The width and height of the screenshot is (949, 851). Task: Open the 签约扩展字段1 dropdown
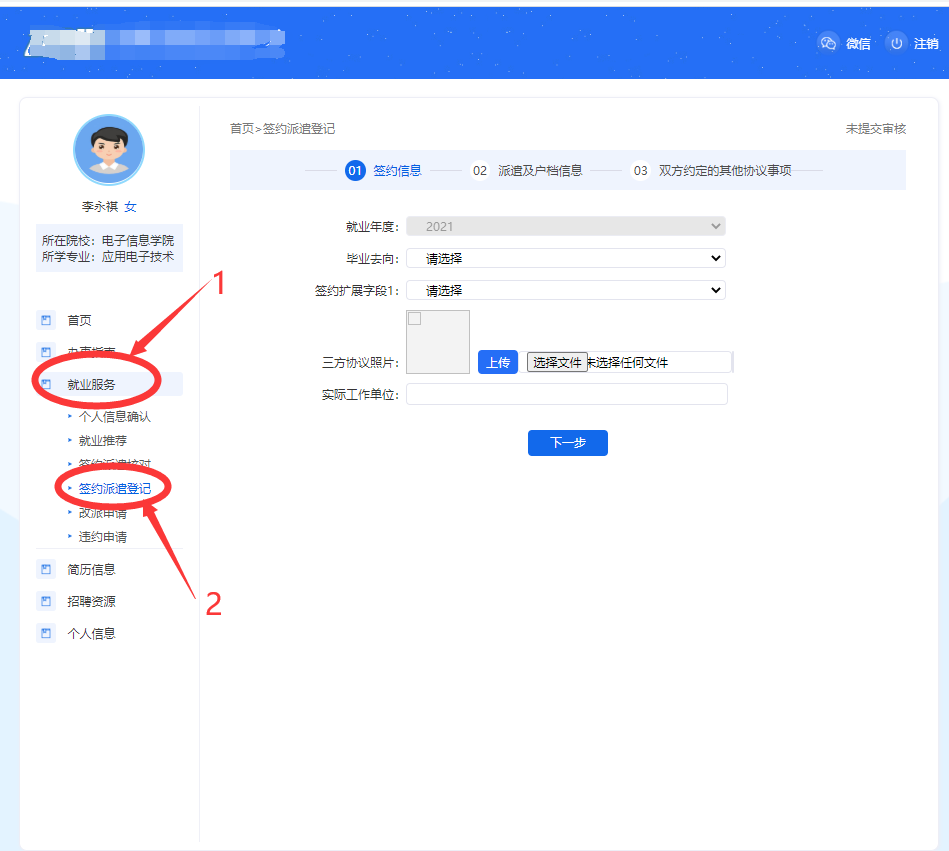(x=565, y=290)
